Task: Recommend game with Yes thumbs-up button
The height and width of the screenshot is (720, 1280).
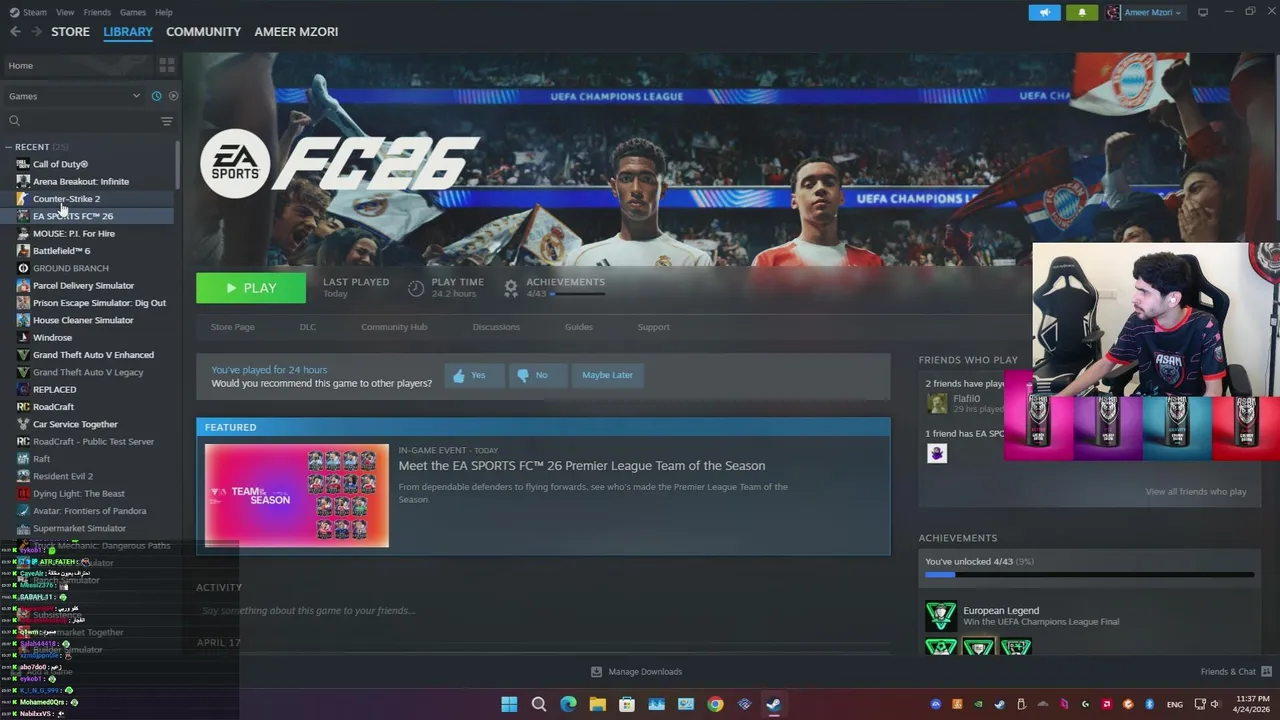Action: coord(474,375)
